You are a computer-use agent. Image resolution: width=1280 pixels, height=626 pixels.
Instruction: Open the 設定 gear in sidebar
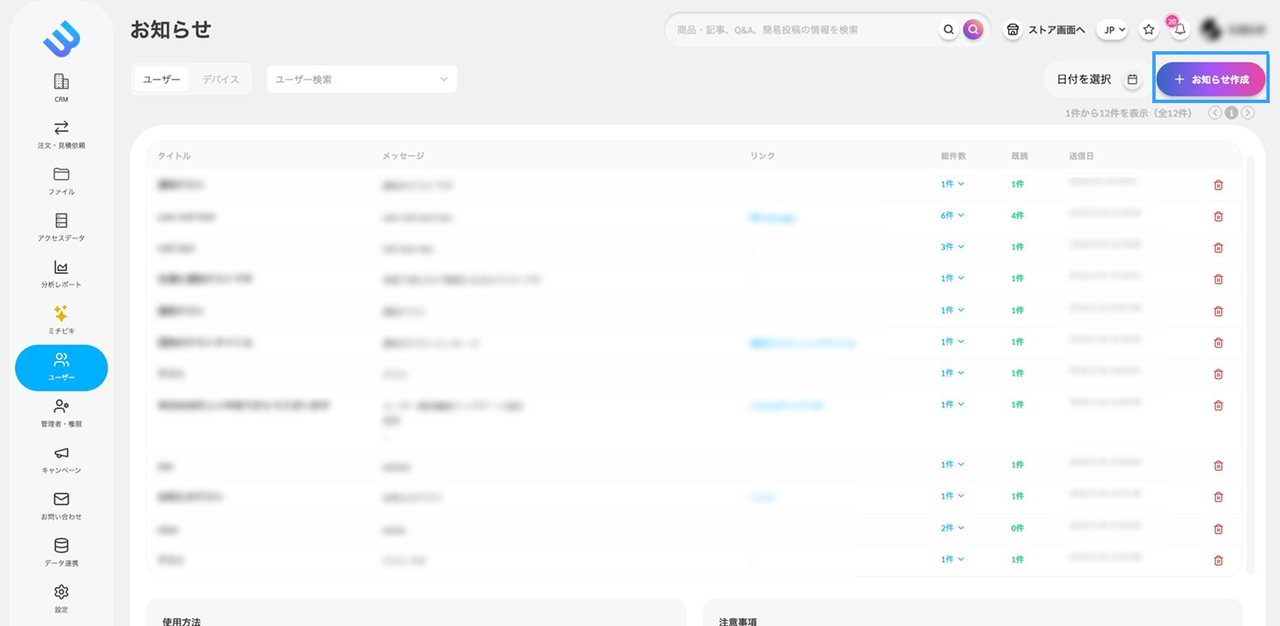(x=61, y=597)
